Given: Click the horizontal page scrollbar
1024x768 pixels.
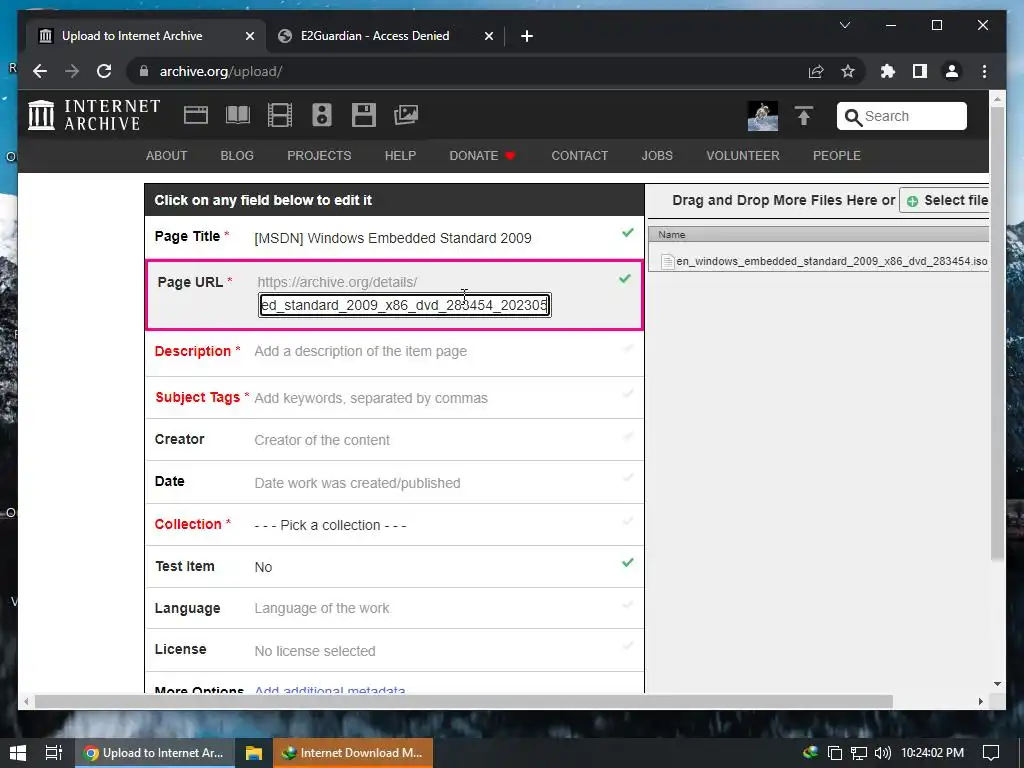Looking at the screenshot, I should tap(464, 701).
